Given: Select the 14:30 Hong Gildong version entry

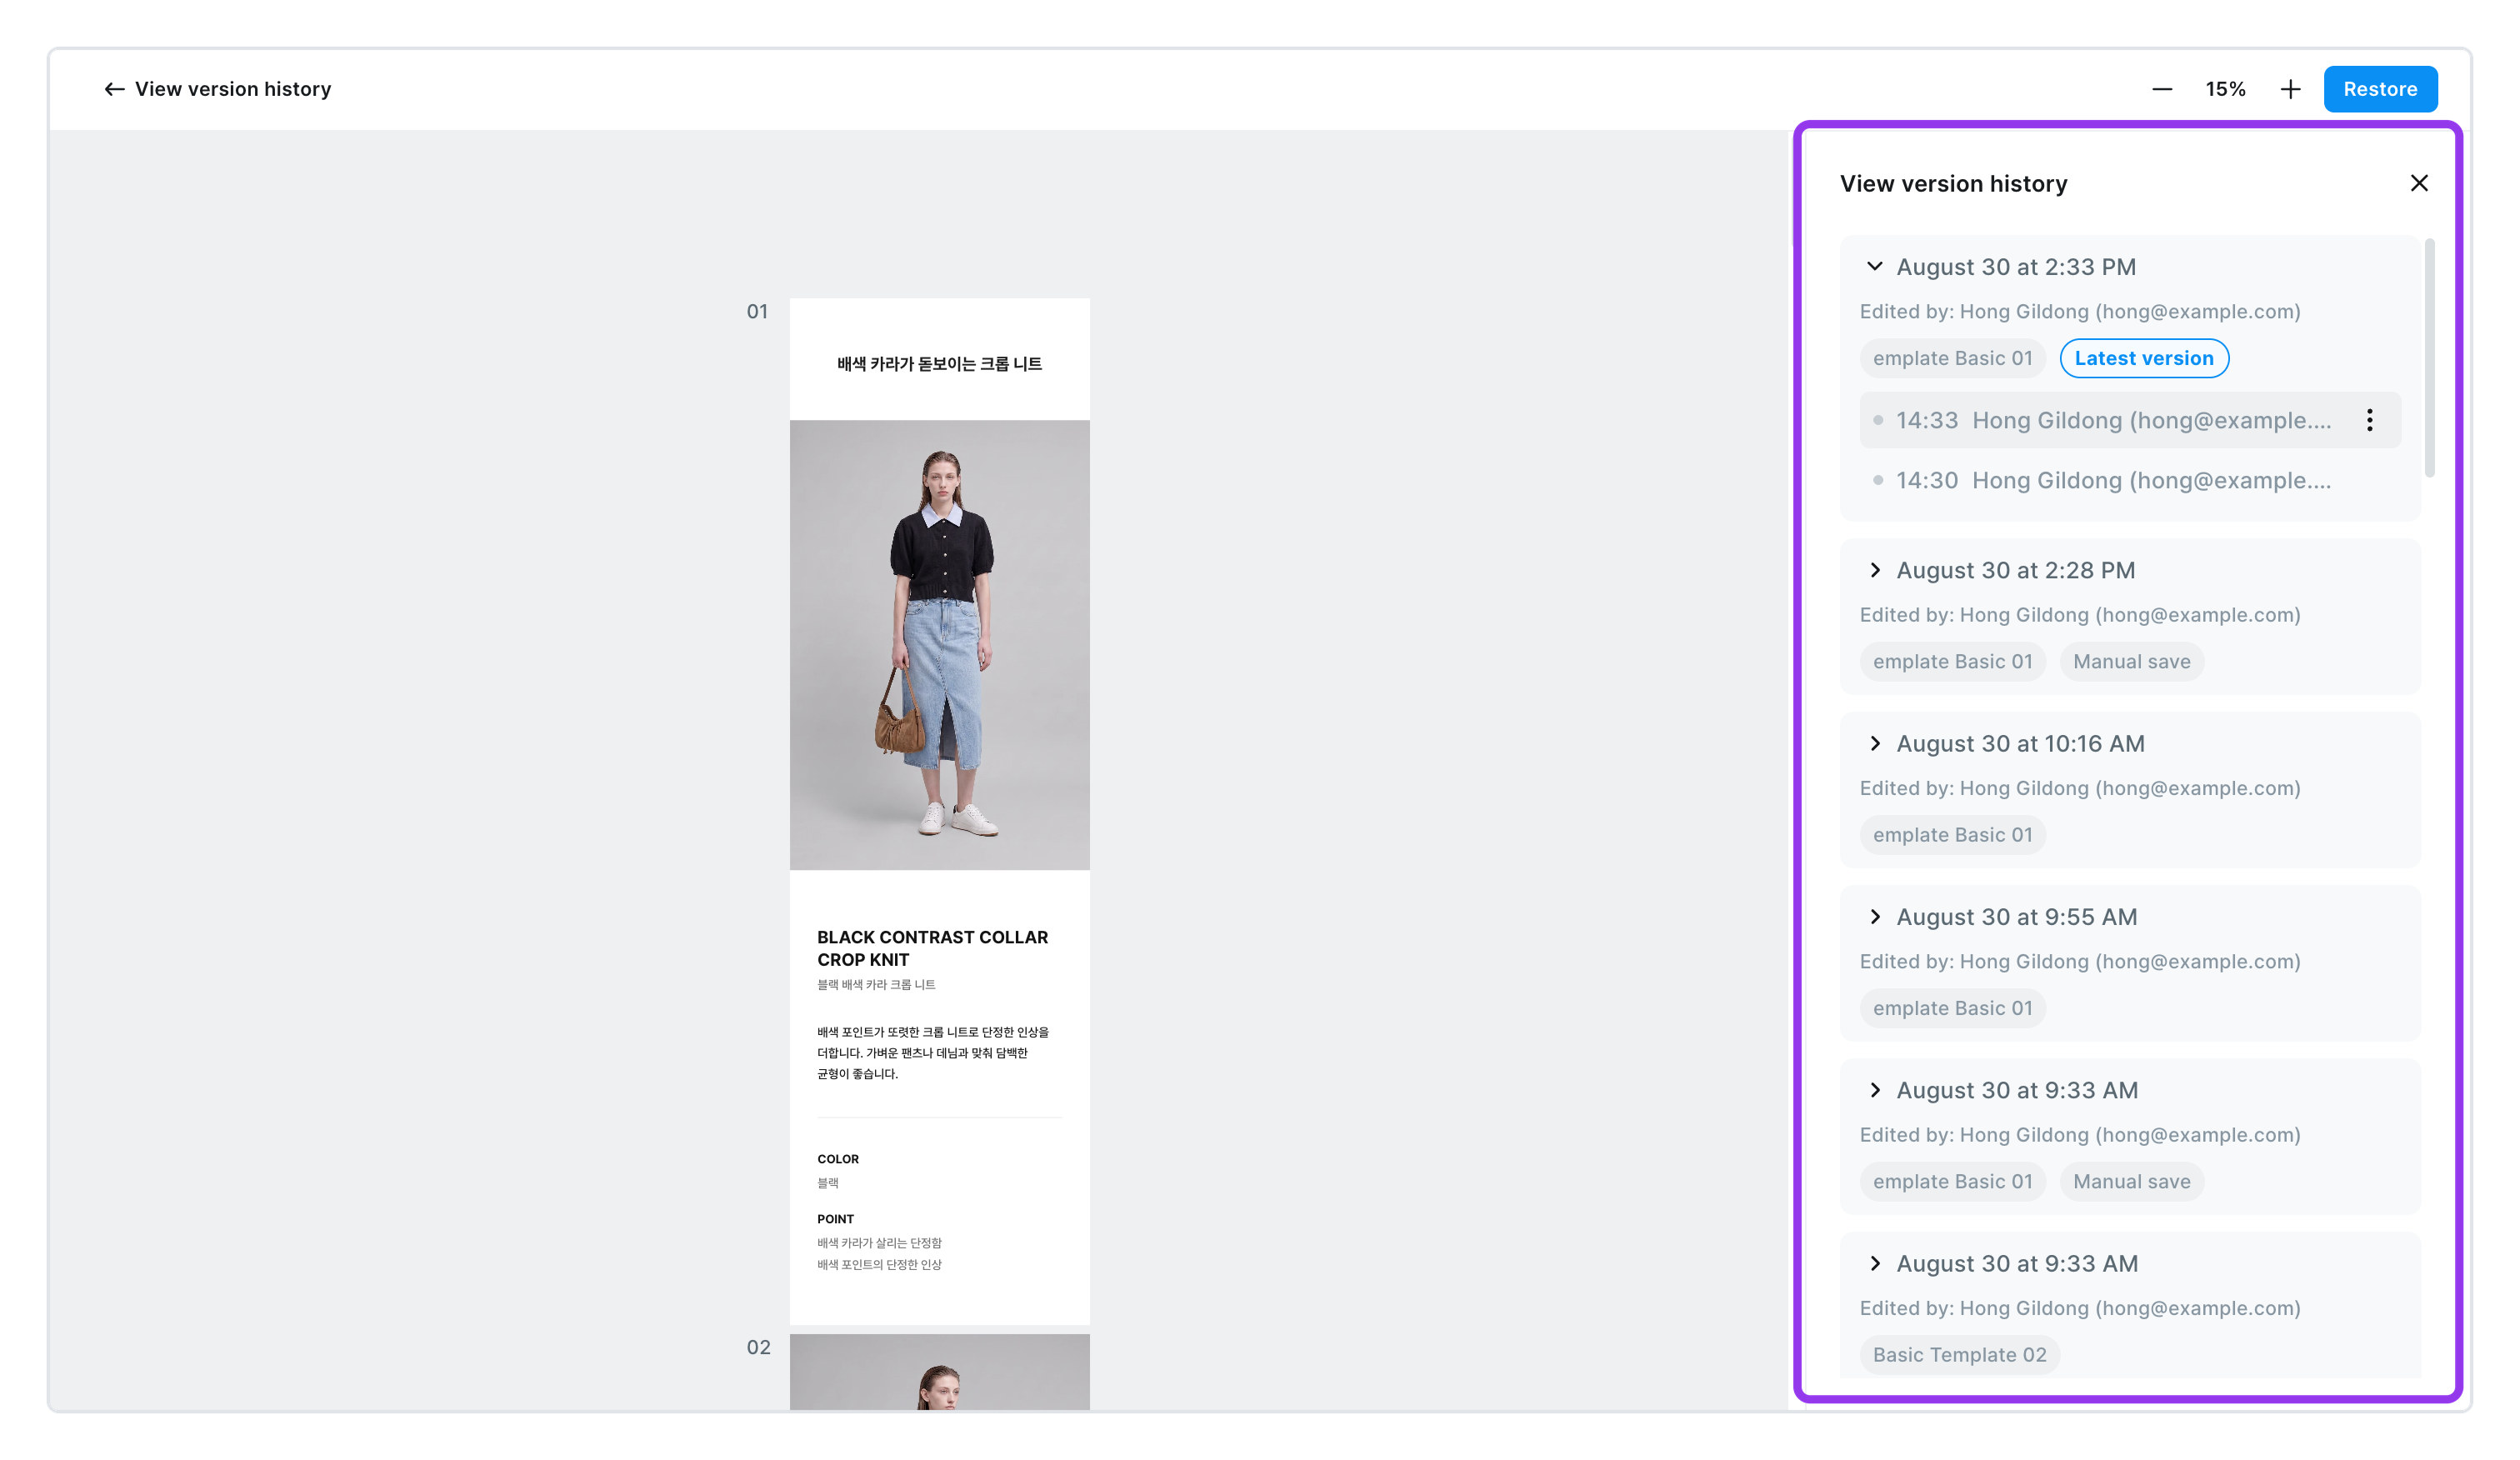Looking at the screenshot, I should tap(2130, 480).
